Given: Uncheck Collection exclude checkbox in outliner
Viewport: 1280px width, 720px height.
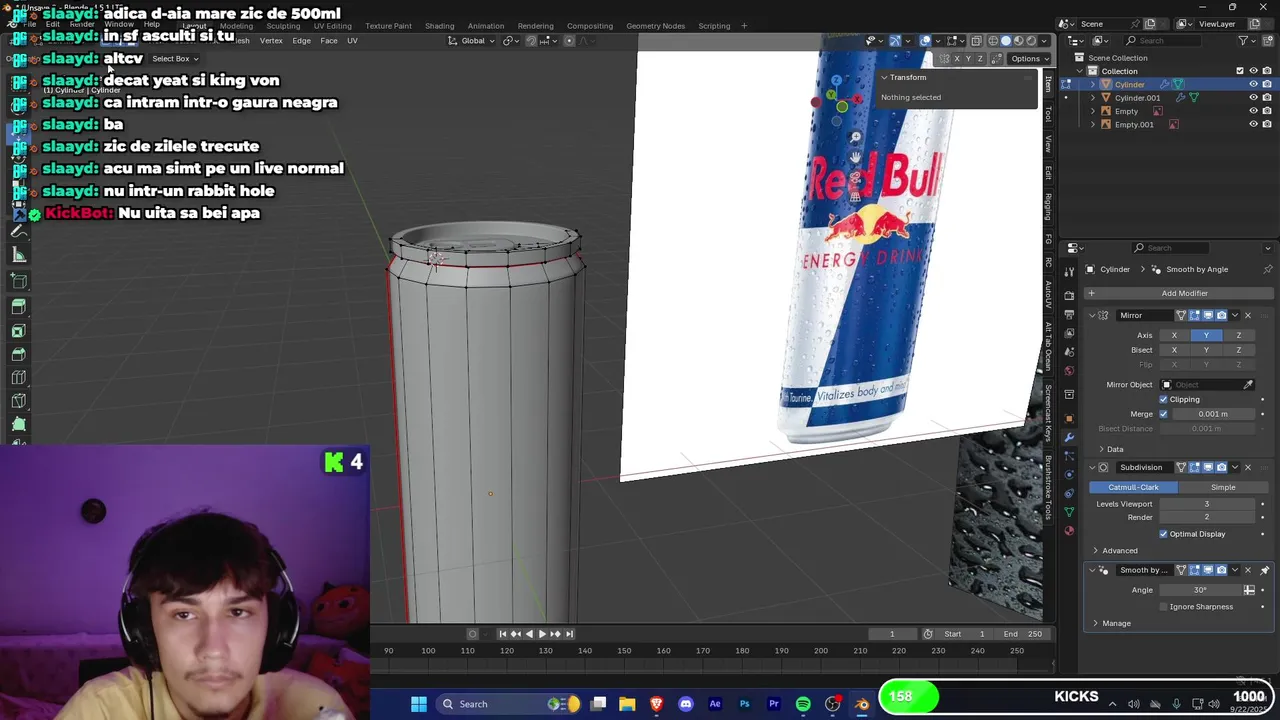Looking at the screenshot, I should tap(1240, 71).
